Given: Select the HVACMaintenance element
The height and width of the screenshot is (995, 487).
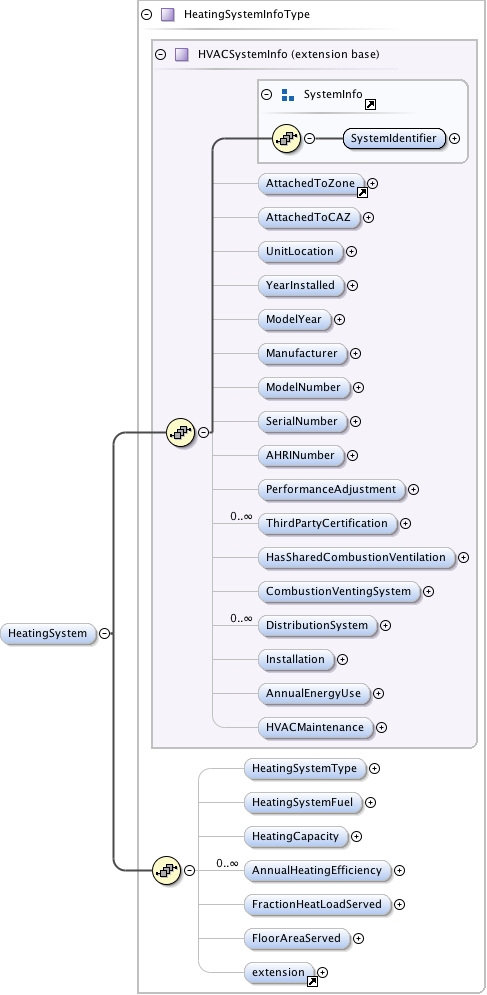Looking at the screenshot, I should click(x=316, y=727).
